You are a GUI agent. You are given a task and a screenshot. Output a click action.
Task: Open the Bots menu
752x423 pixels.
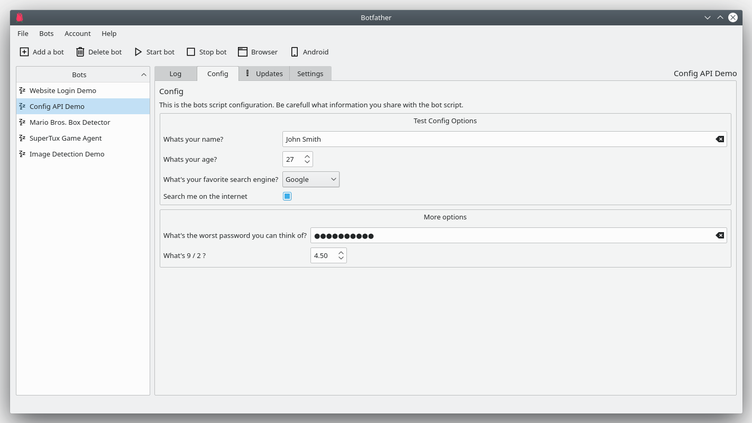[46, 33]
